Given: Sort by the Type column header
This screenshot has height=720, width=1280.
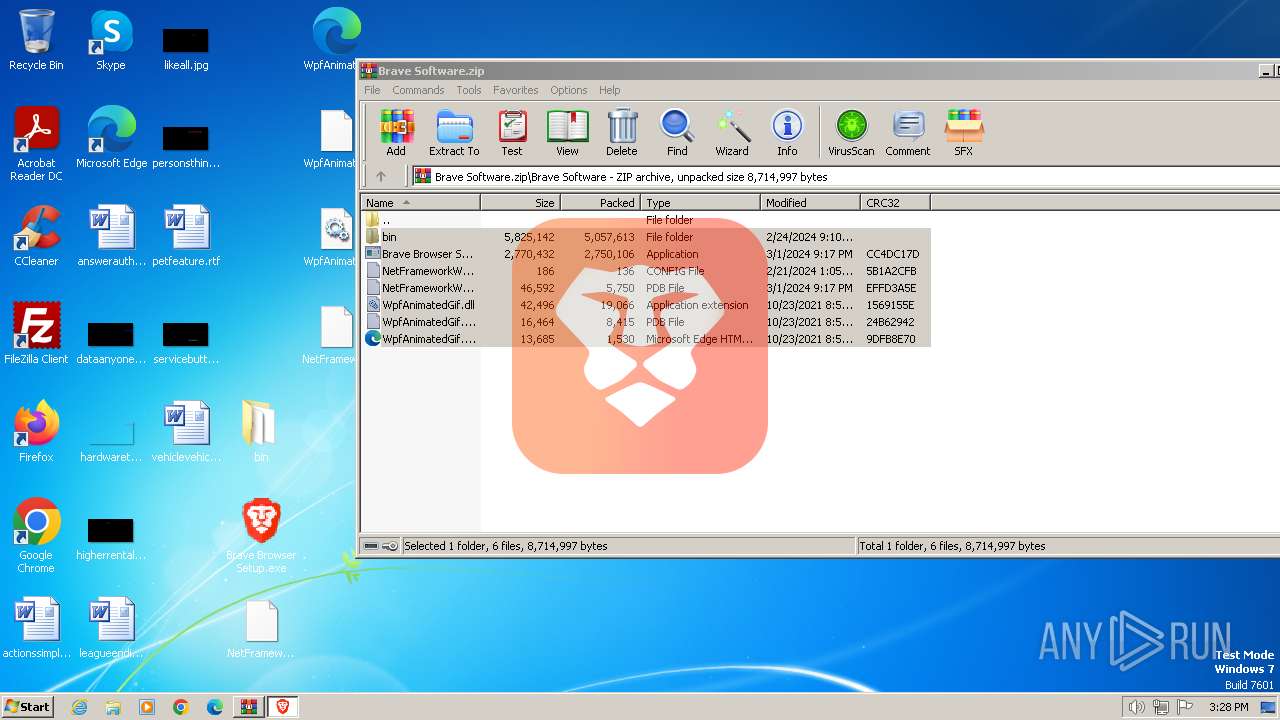Looking at the screenshot, I should (x=700, y=203).
